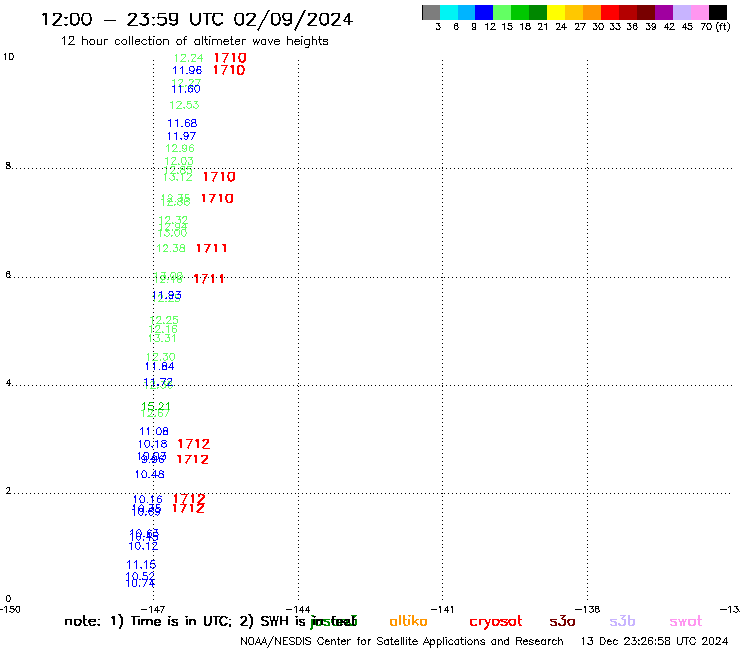Screen dimensions: 740x650
Task: Click the time label 1712 beside 10.18
Action: 193,444
